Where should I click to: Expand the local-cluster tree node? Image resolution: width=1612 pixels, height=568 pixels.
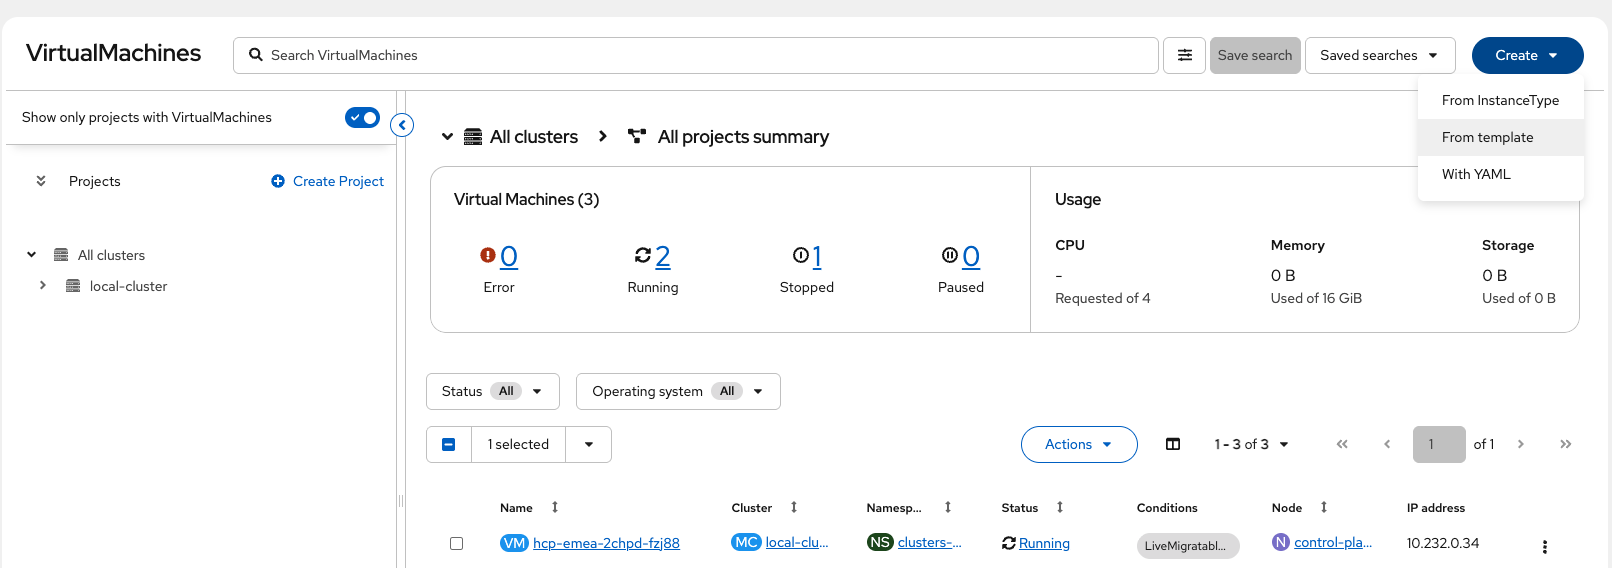(x=43, y=286)
